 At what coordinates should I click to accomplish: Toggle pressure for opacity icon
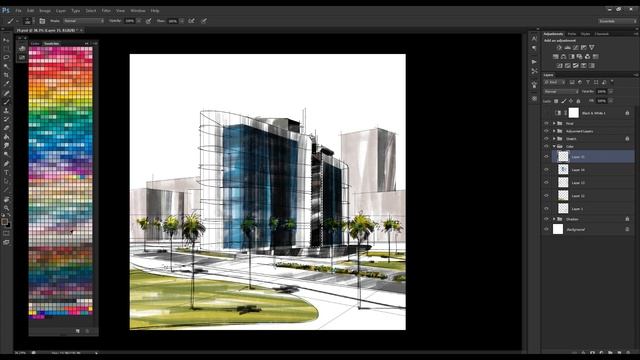[x=149, y=21]
